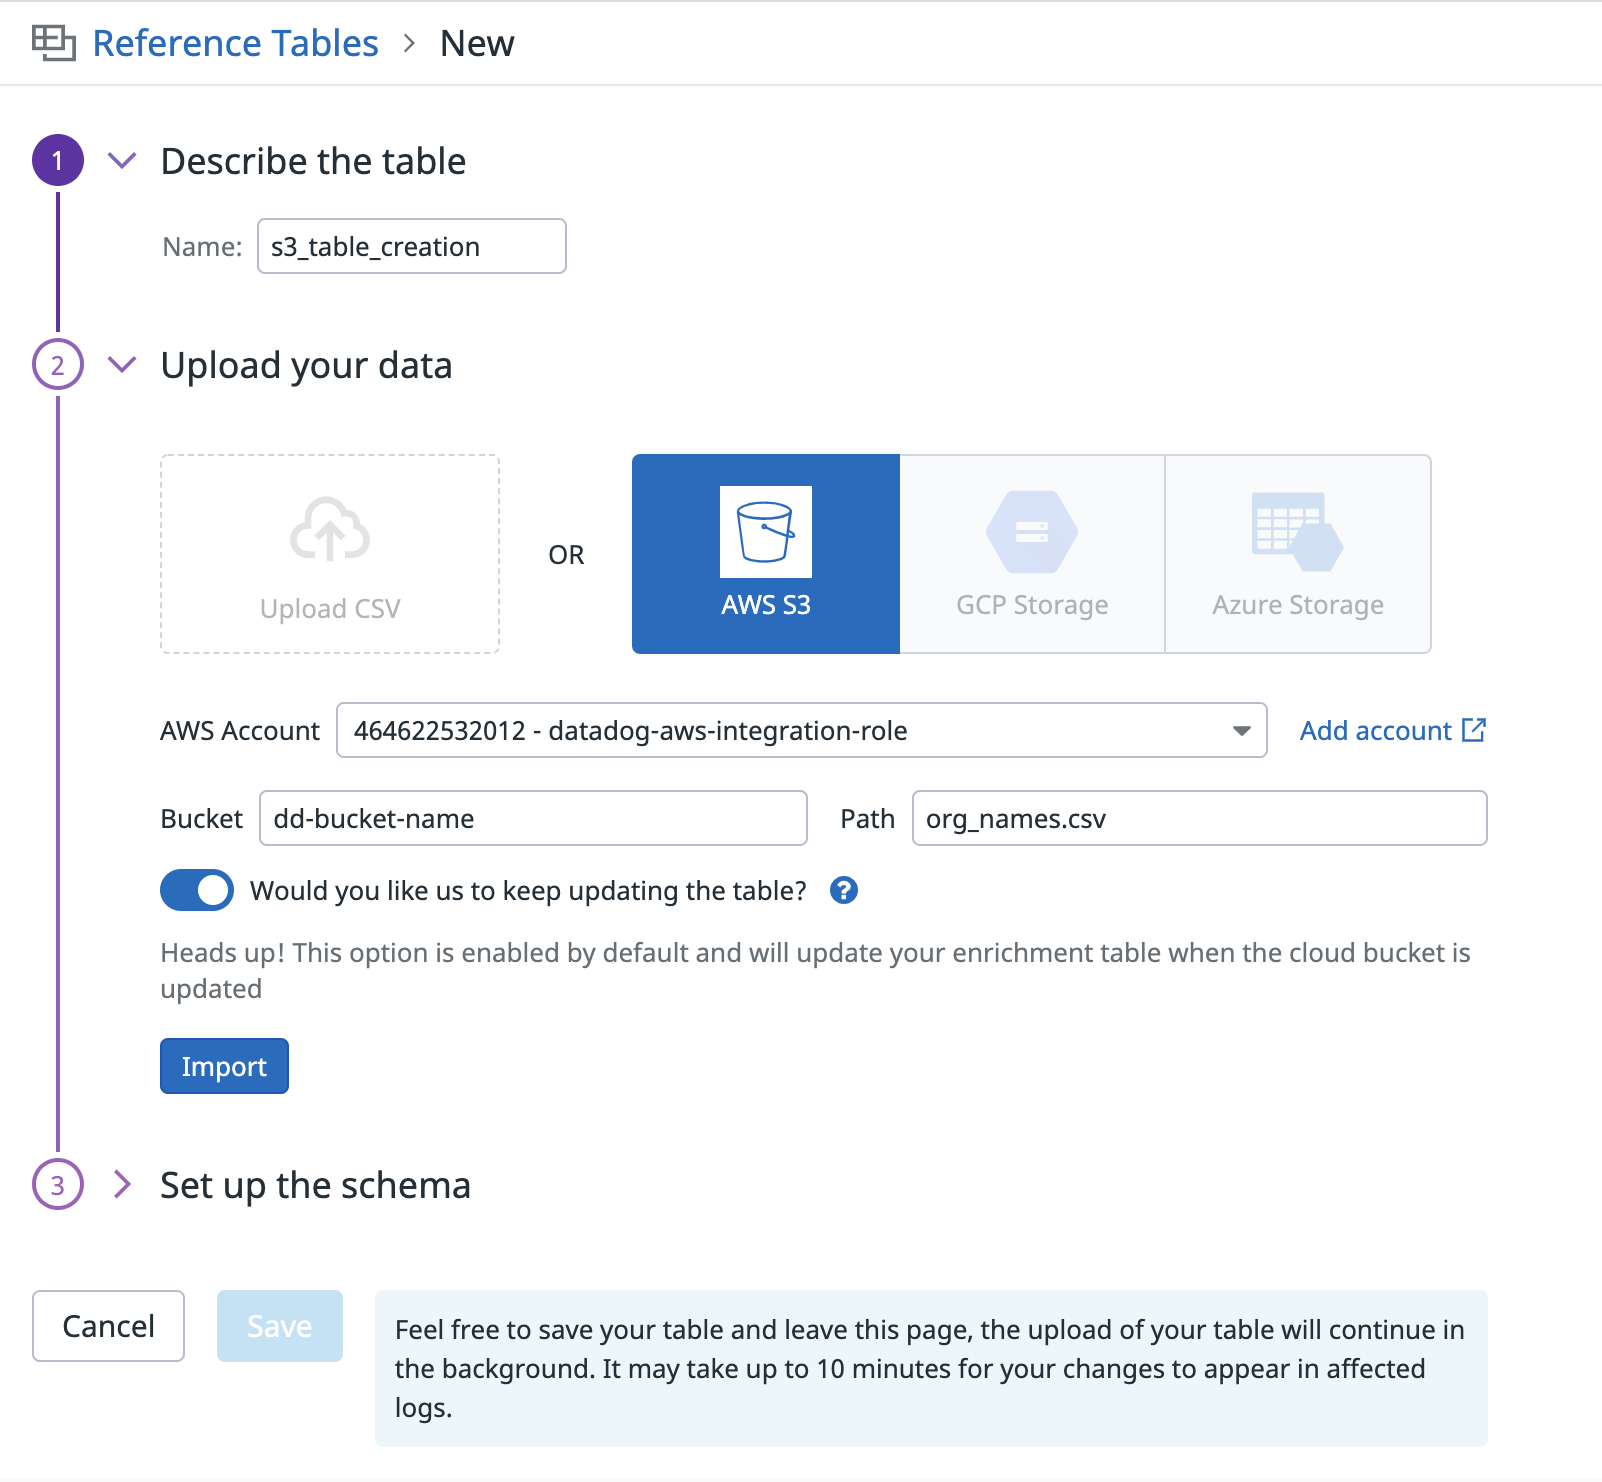This screenshot has width=1602, height=1482.
Task: Click the 'New' breadcrumb text
Action: coord(477,43)
